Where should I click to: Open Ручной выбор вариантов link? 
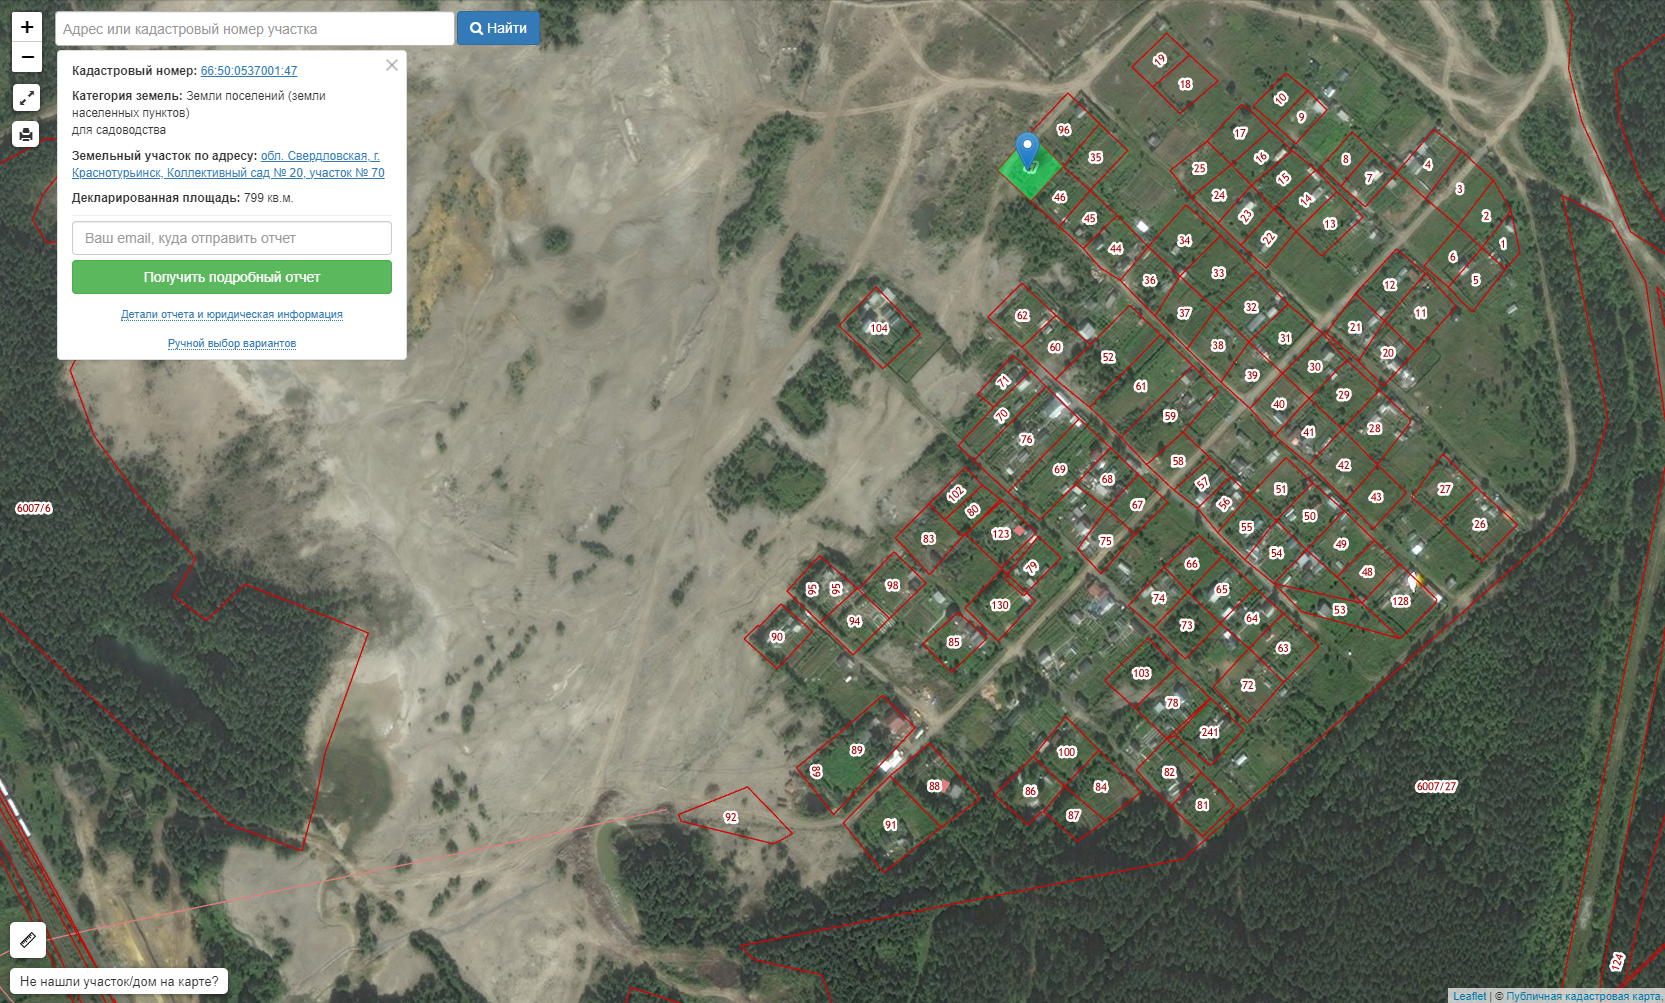point(232,343)
